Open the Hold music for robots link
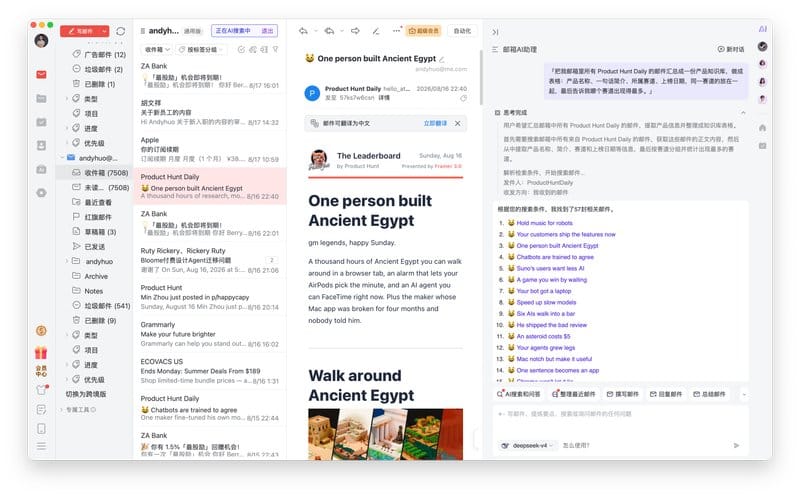This screenshot has height=497, width=800. click(x=544, y=223)
